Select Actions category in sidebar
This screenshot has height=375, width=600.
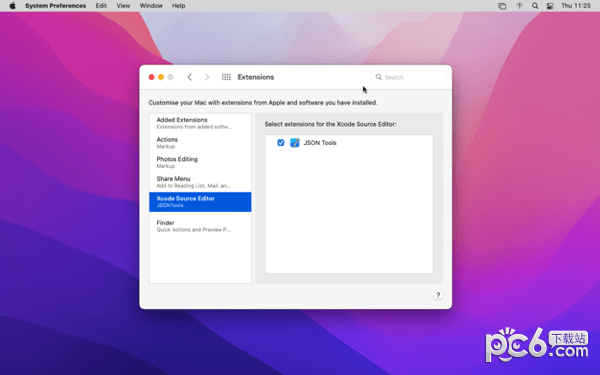pyautogui.click(x=200, y=142)
